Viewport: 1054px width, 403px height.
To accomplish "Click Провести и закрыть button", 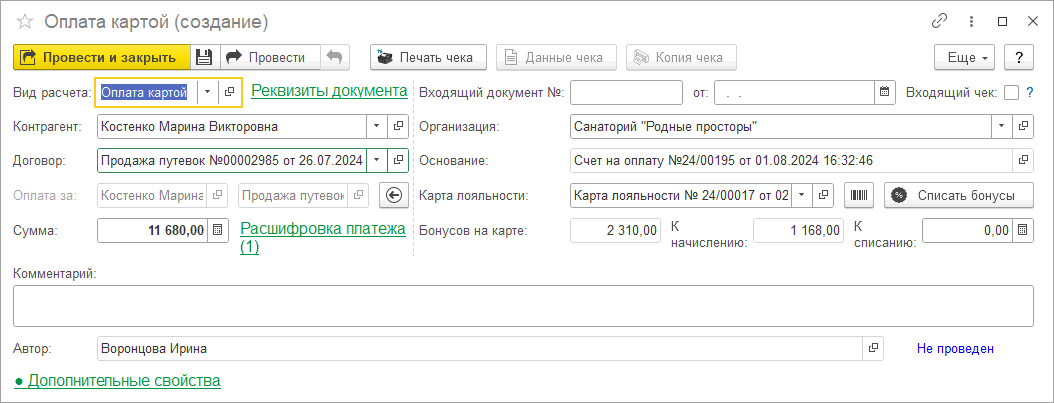I will (x=101, y=57).
